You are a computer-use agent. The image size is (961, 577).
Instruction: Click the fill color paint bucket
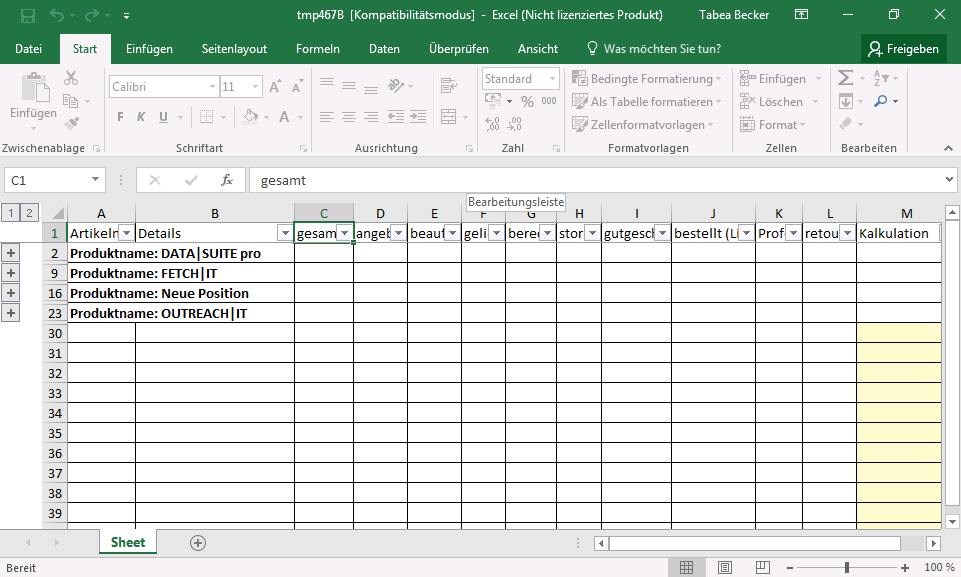coord(250,117)
